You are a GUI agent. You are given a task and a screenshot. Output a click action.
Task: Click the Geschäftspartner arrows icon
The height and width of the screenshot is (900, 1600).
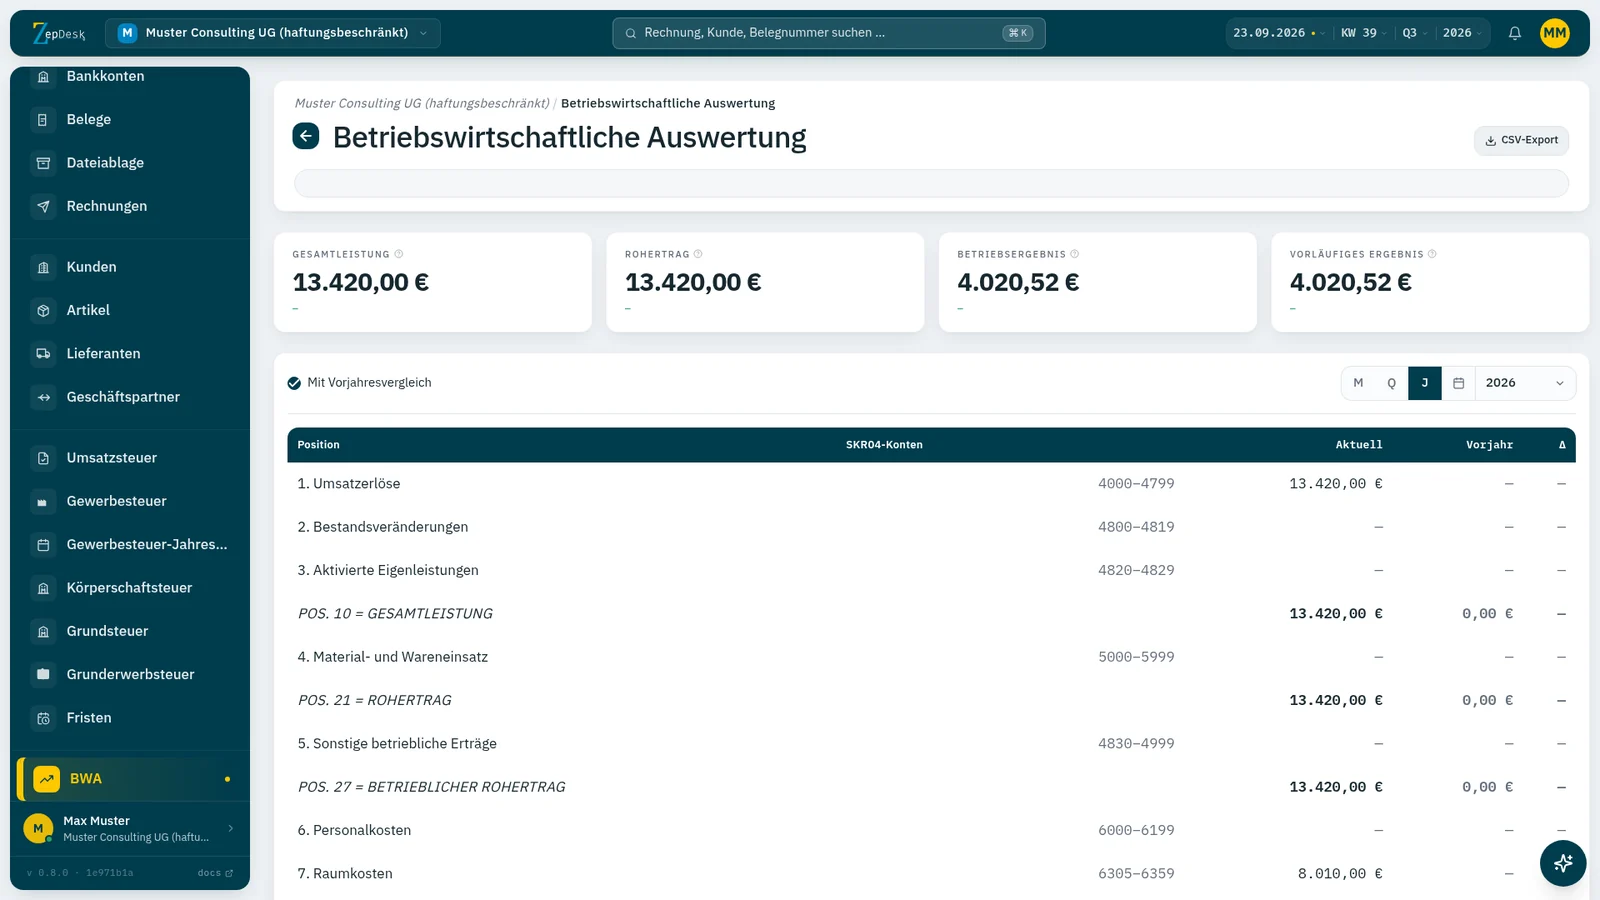43,397
